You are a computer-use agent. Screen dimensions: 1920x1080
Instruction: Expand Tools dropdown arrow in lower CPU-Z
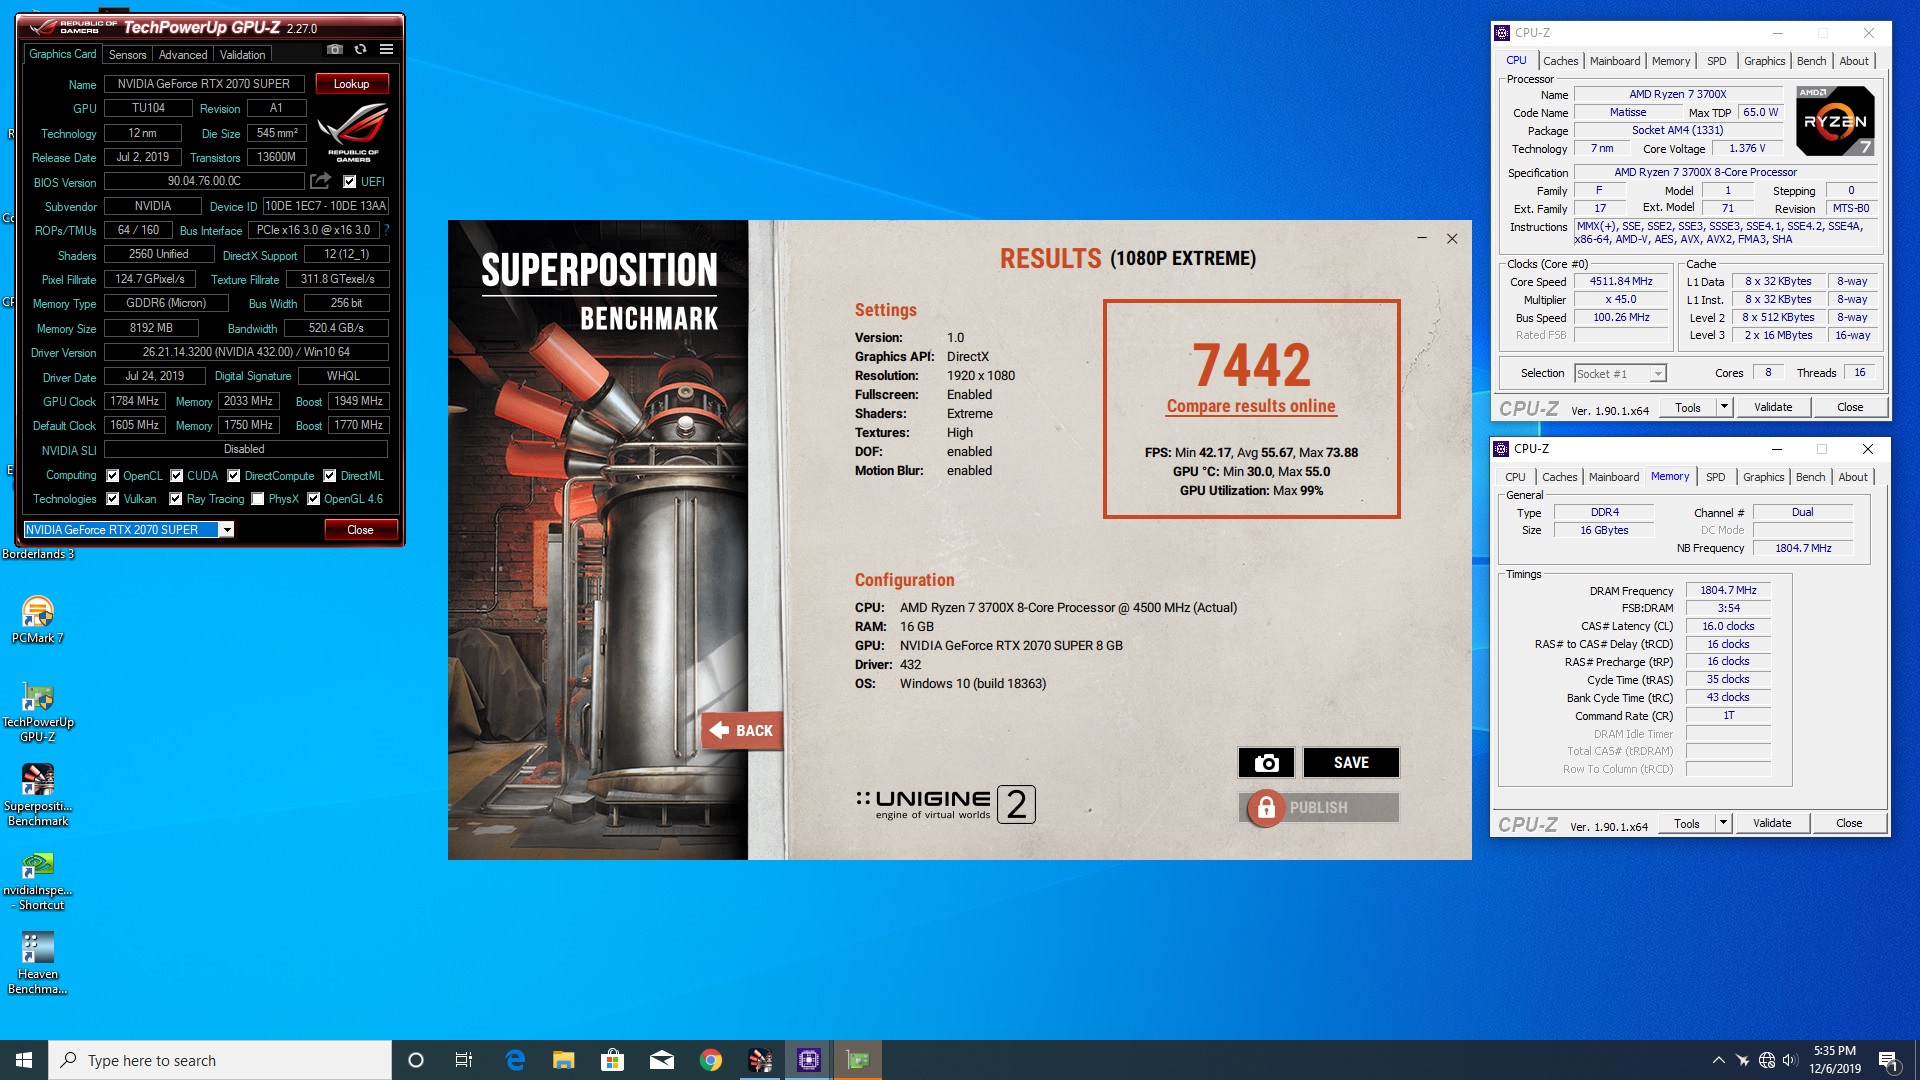tap(1723, 823)
